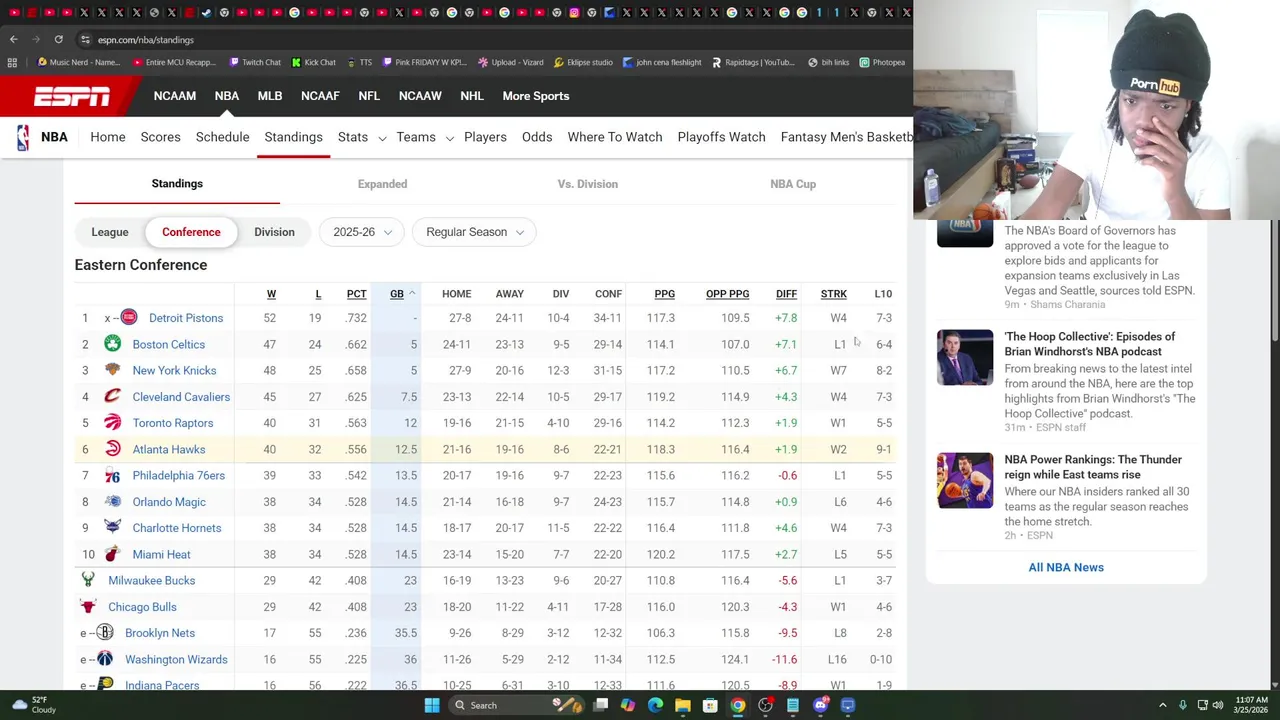This screenshot has height=720, width=1280.
Task: Sort standings by PPG column
Action: tap(664, 294)
